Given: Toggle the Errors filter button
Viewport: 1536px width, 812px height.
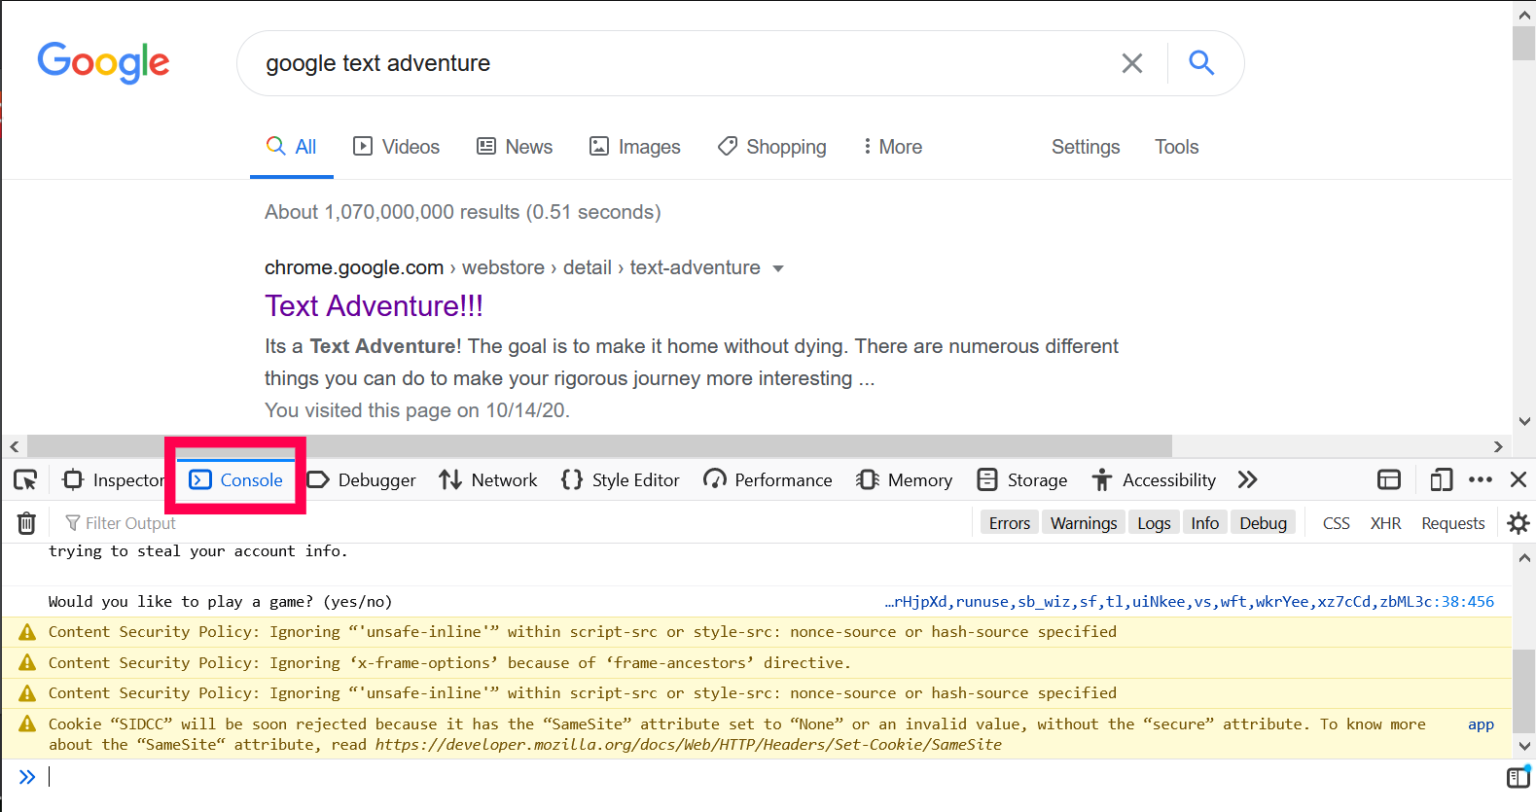Looking at the screenshot, I should point(1009,523).
